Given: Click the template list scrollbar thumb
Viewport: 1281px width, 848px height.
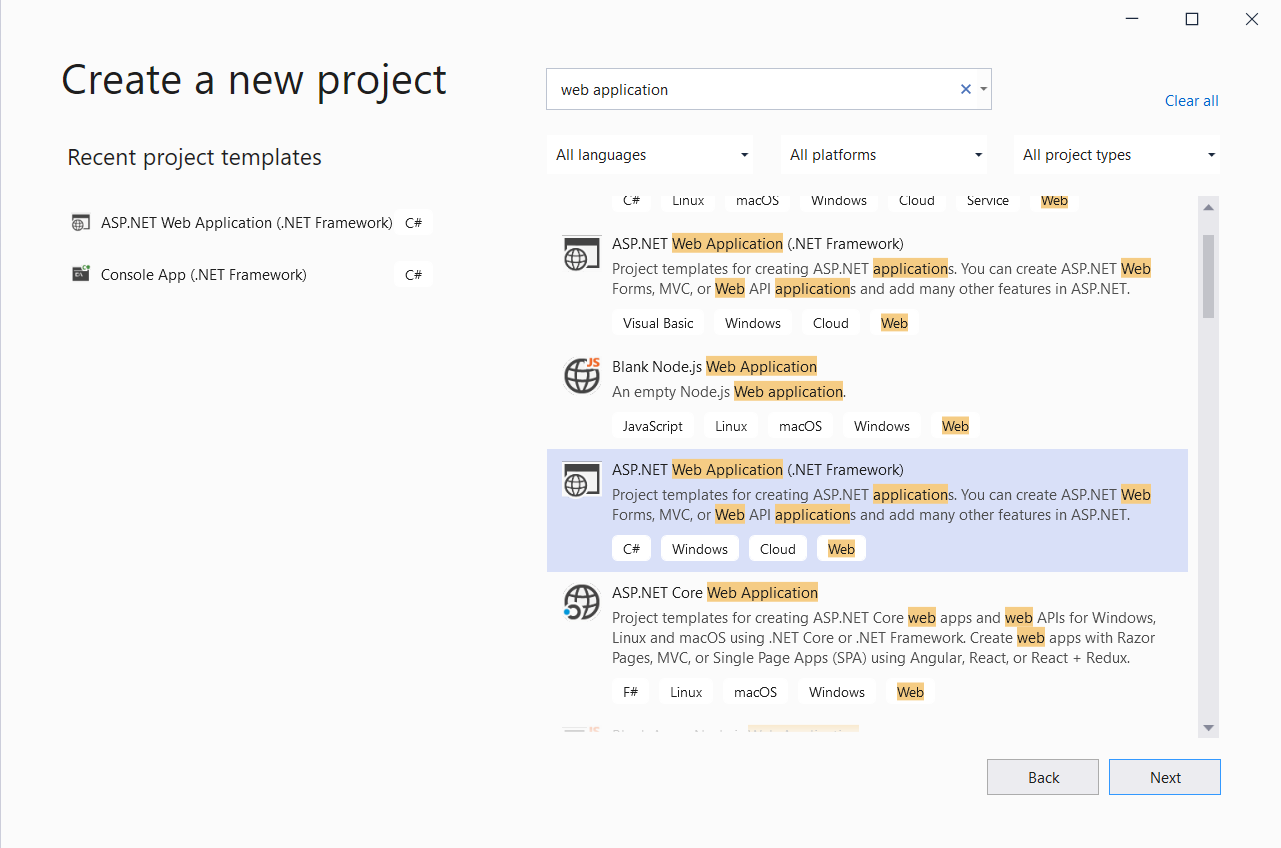Looking at the screenshot, I should [1208, 276].
